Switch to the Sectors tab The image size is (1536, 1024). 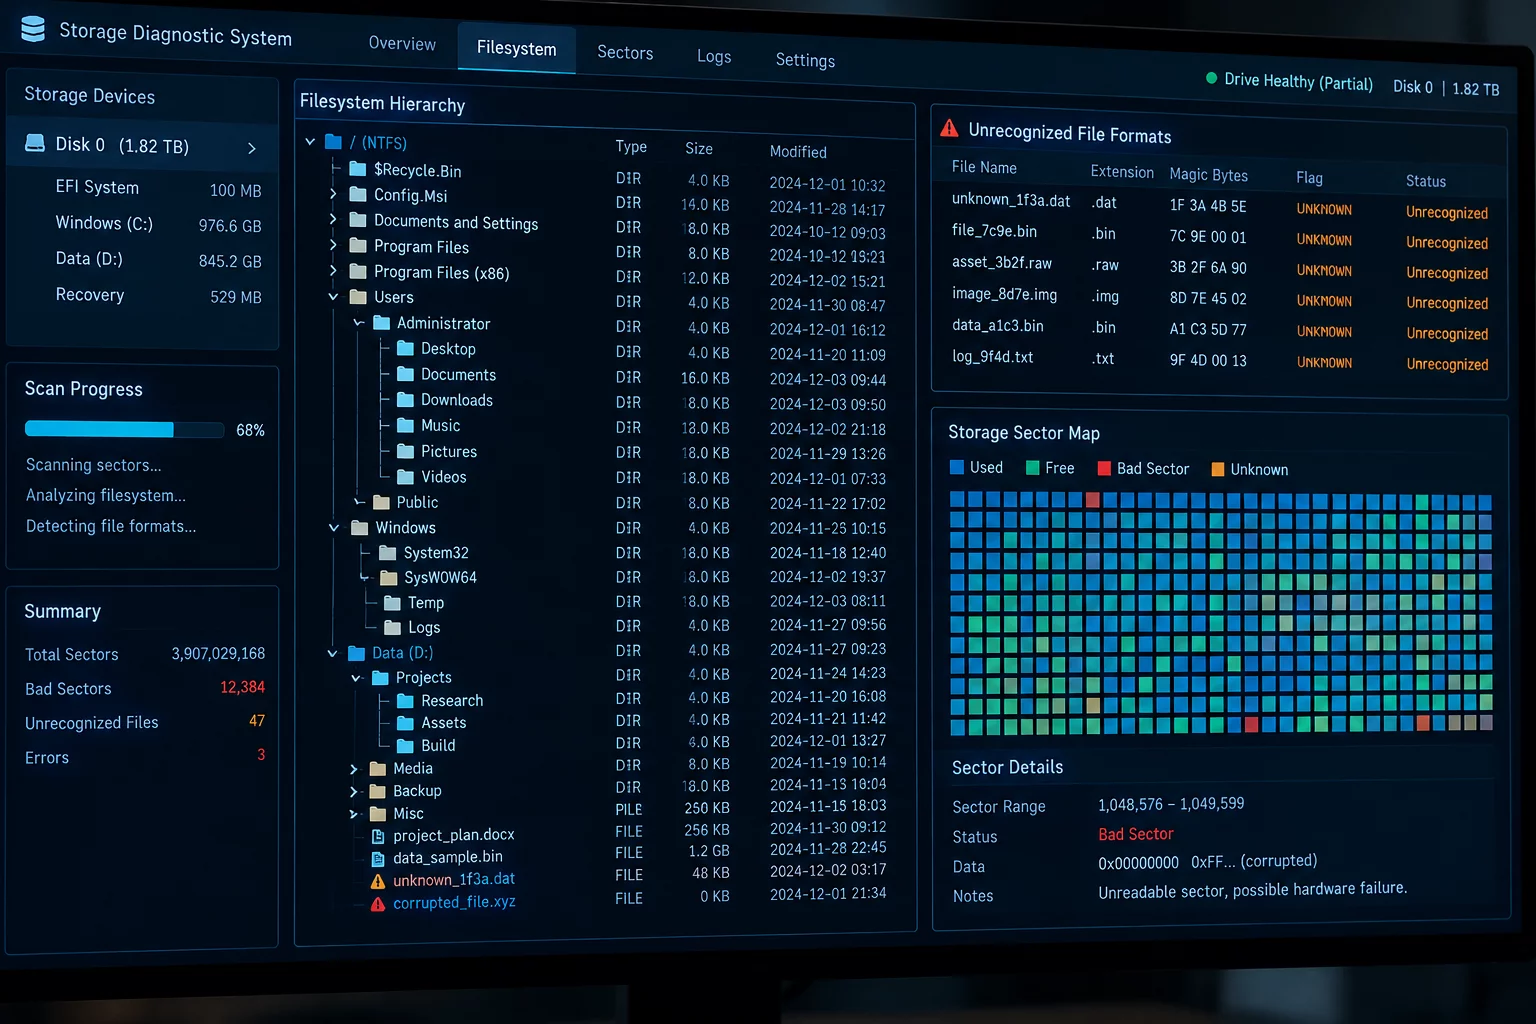625,52
